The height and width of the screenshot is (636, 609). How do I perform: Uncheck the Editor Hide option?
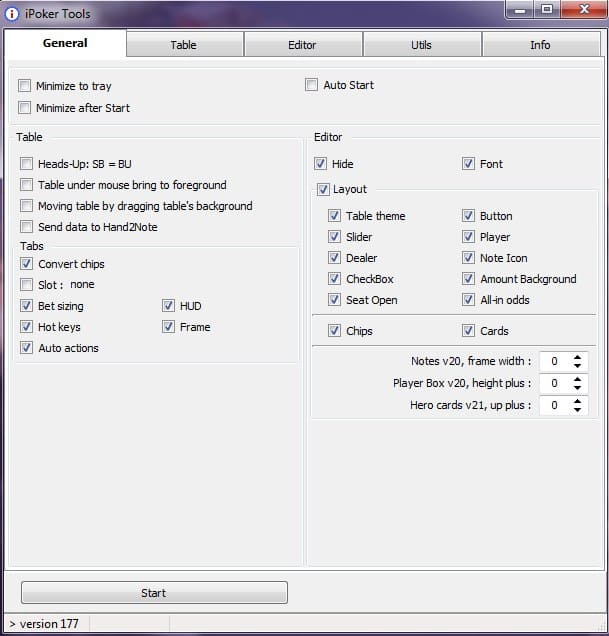(320, 163)
